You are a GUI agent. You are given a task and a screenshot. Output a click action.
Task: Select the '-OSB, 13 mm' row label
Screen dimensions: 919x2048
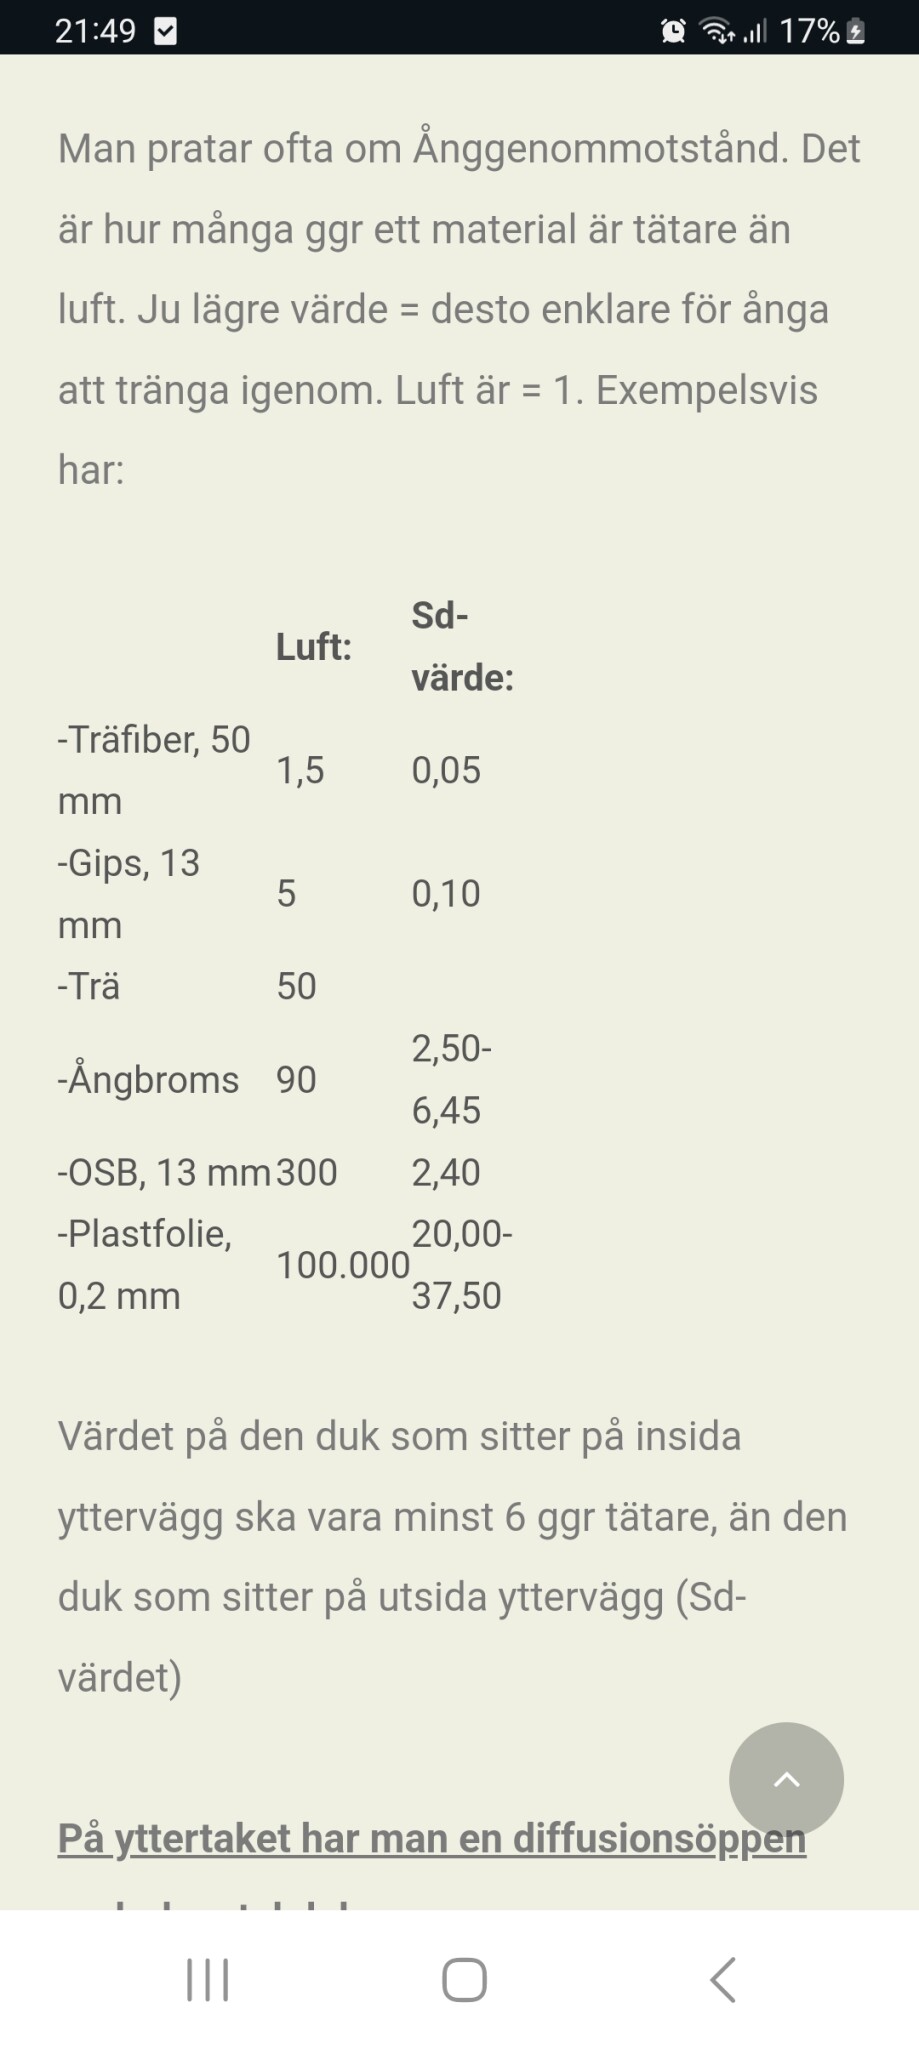[164, 1172]
